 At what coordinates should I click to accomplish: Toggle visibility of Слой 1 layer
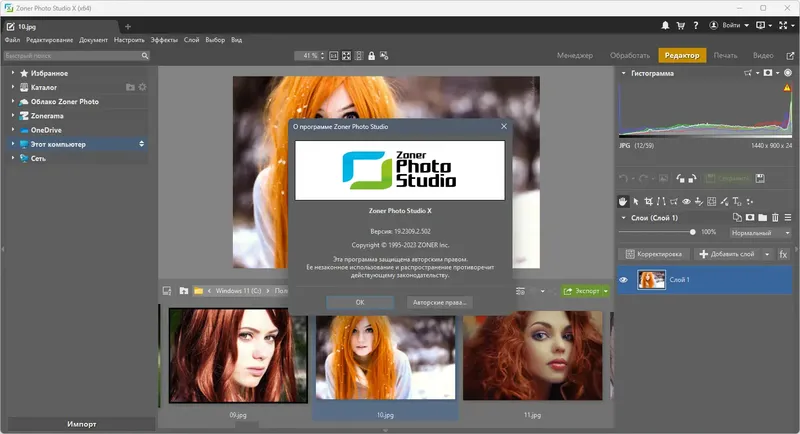pyautogui.click(x=623, y=279)
